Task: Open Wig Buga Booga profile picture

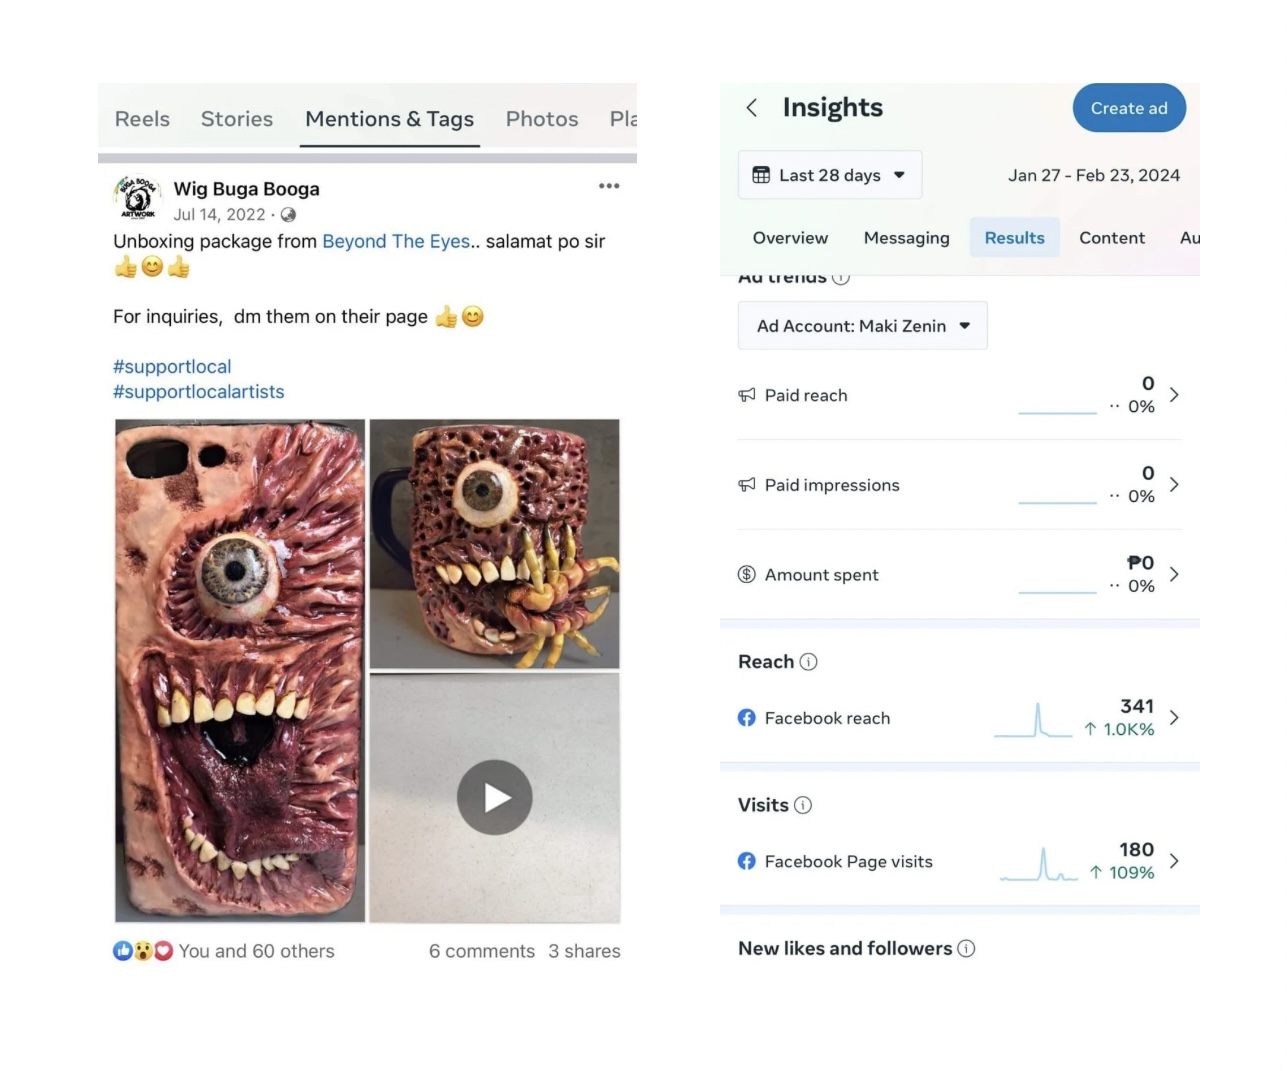Action: point(138,198)
